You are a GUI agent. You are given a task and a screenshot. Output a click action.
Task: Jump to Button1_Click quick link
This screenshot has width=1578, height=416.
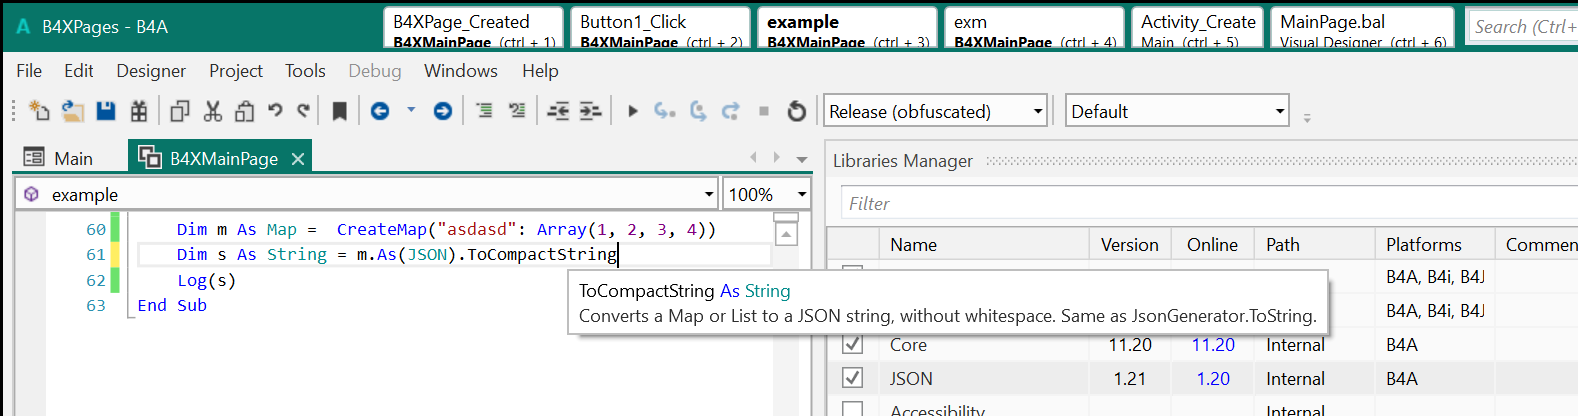(x=660, y=28)
